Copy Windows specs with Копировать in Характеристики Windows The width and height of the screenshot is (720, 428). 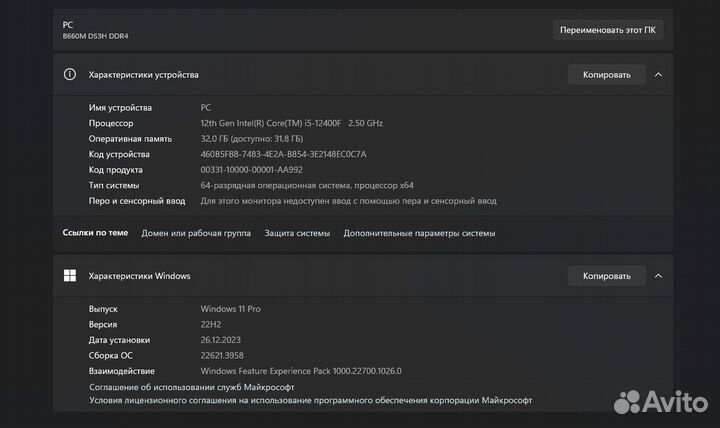(607, 276)
